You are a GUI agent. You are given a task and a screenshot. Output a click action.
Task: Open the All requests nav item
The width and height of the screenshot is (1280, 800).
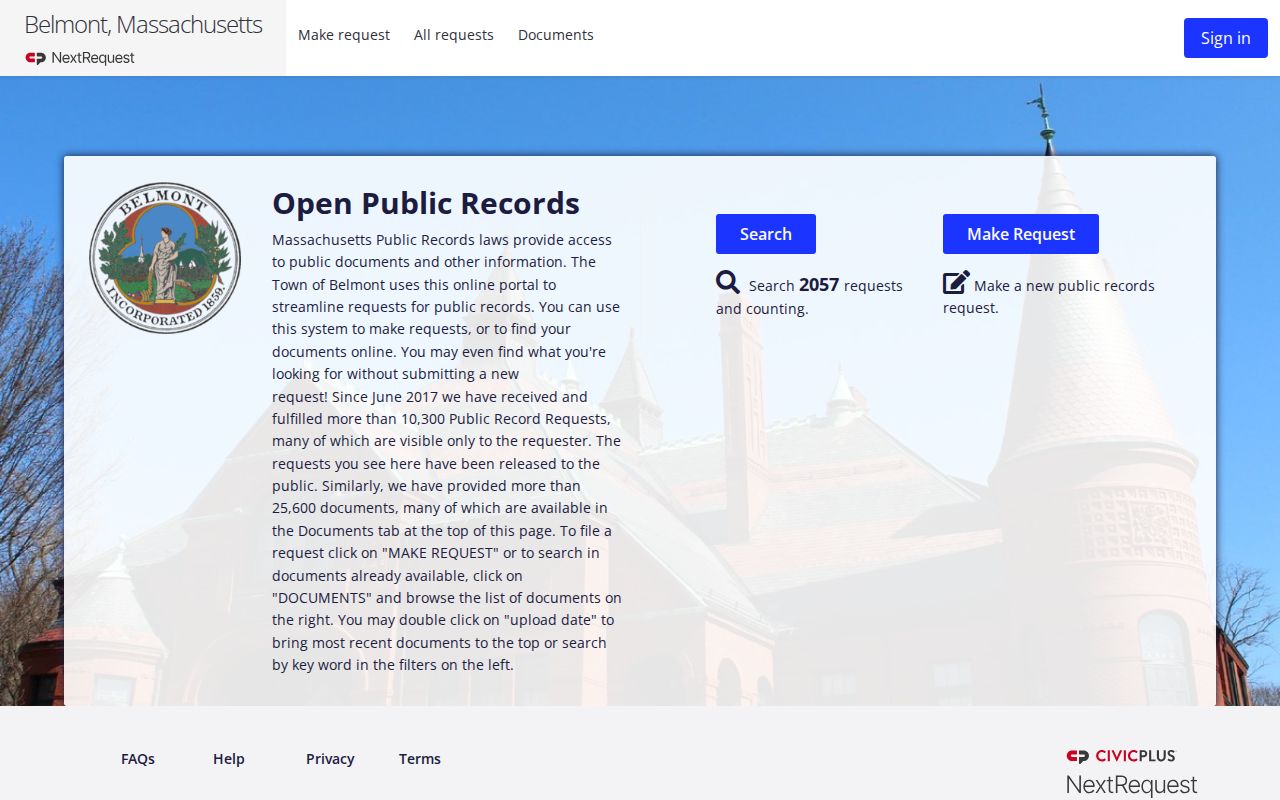pyautogui.click(x=454, y=35)
